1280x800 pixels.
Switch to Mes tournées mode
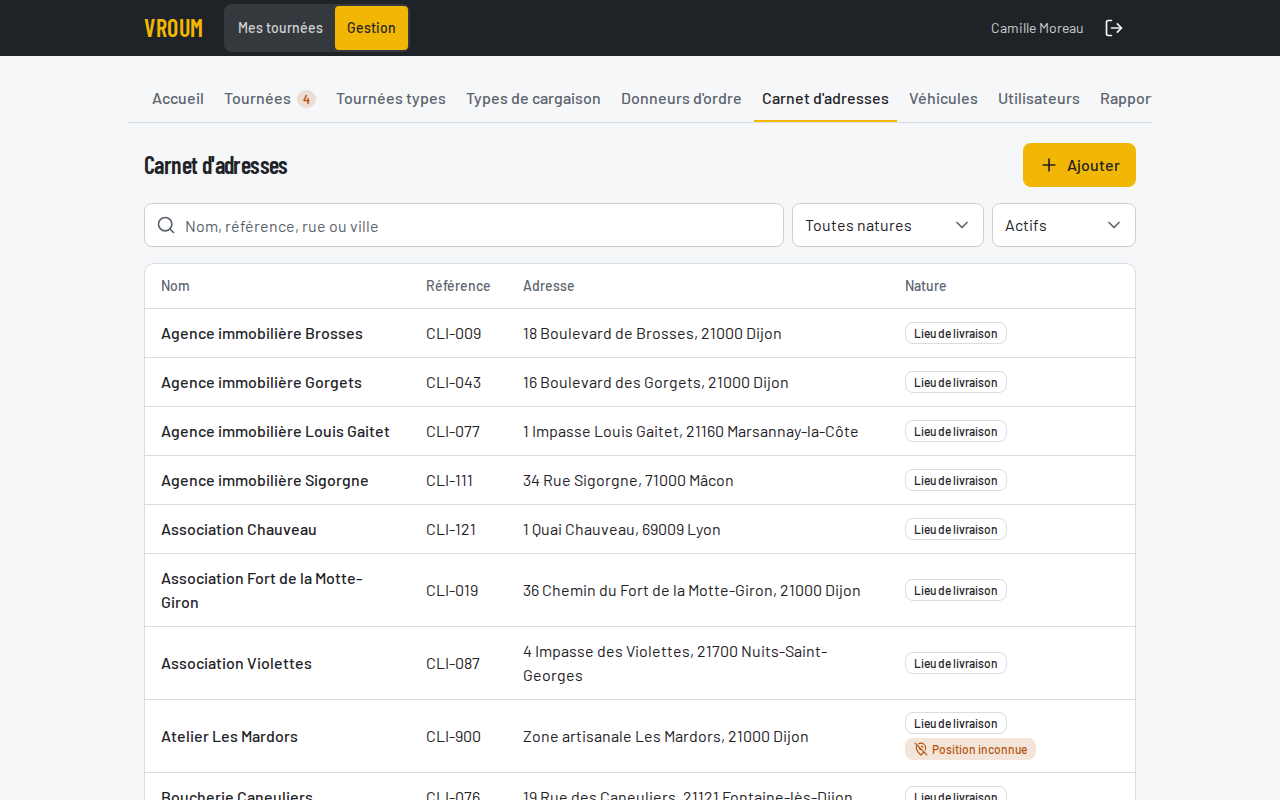pyautogui.click(x=280, y=28)
